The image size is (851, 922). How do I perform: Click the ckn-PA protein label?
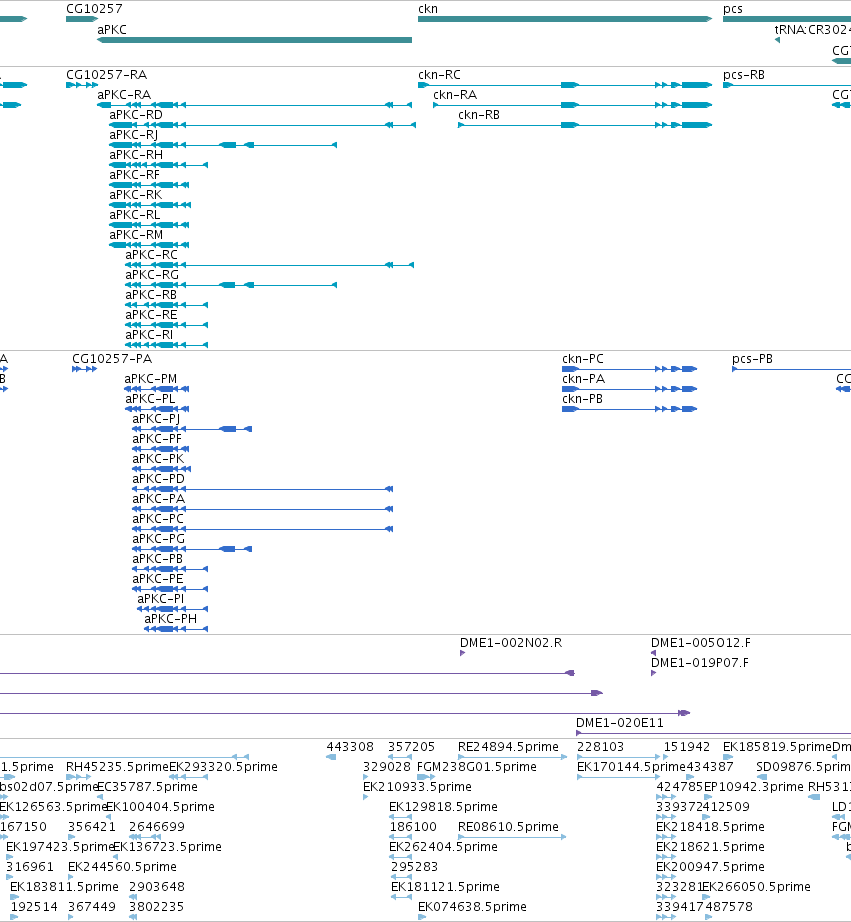(x=583, y=379)
